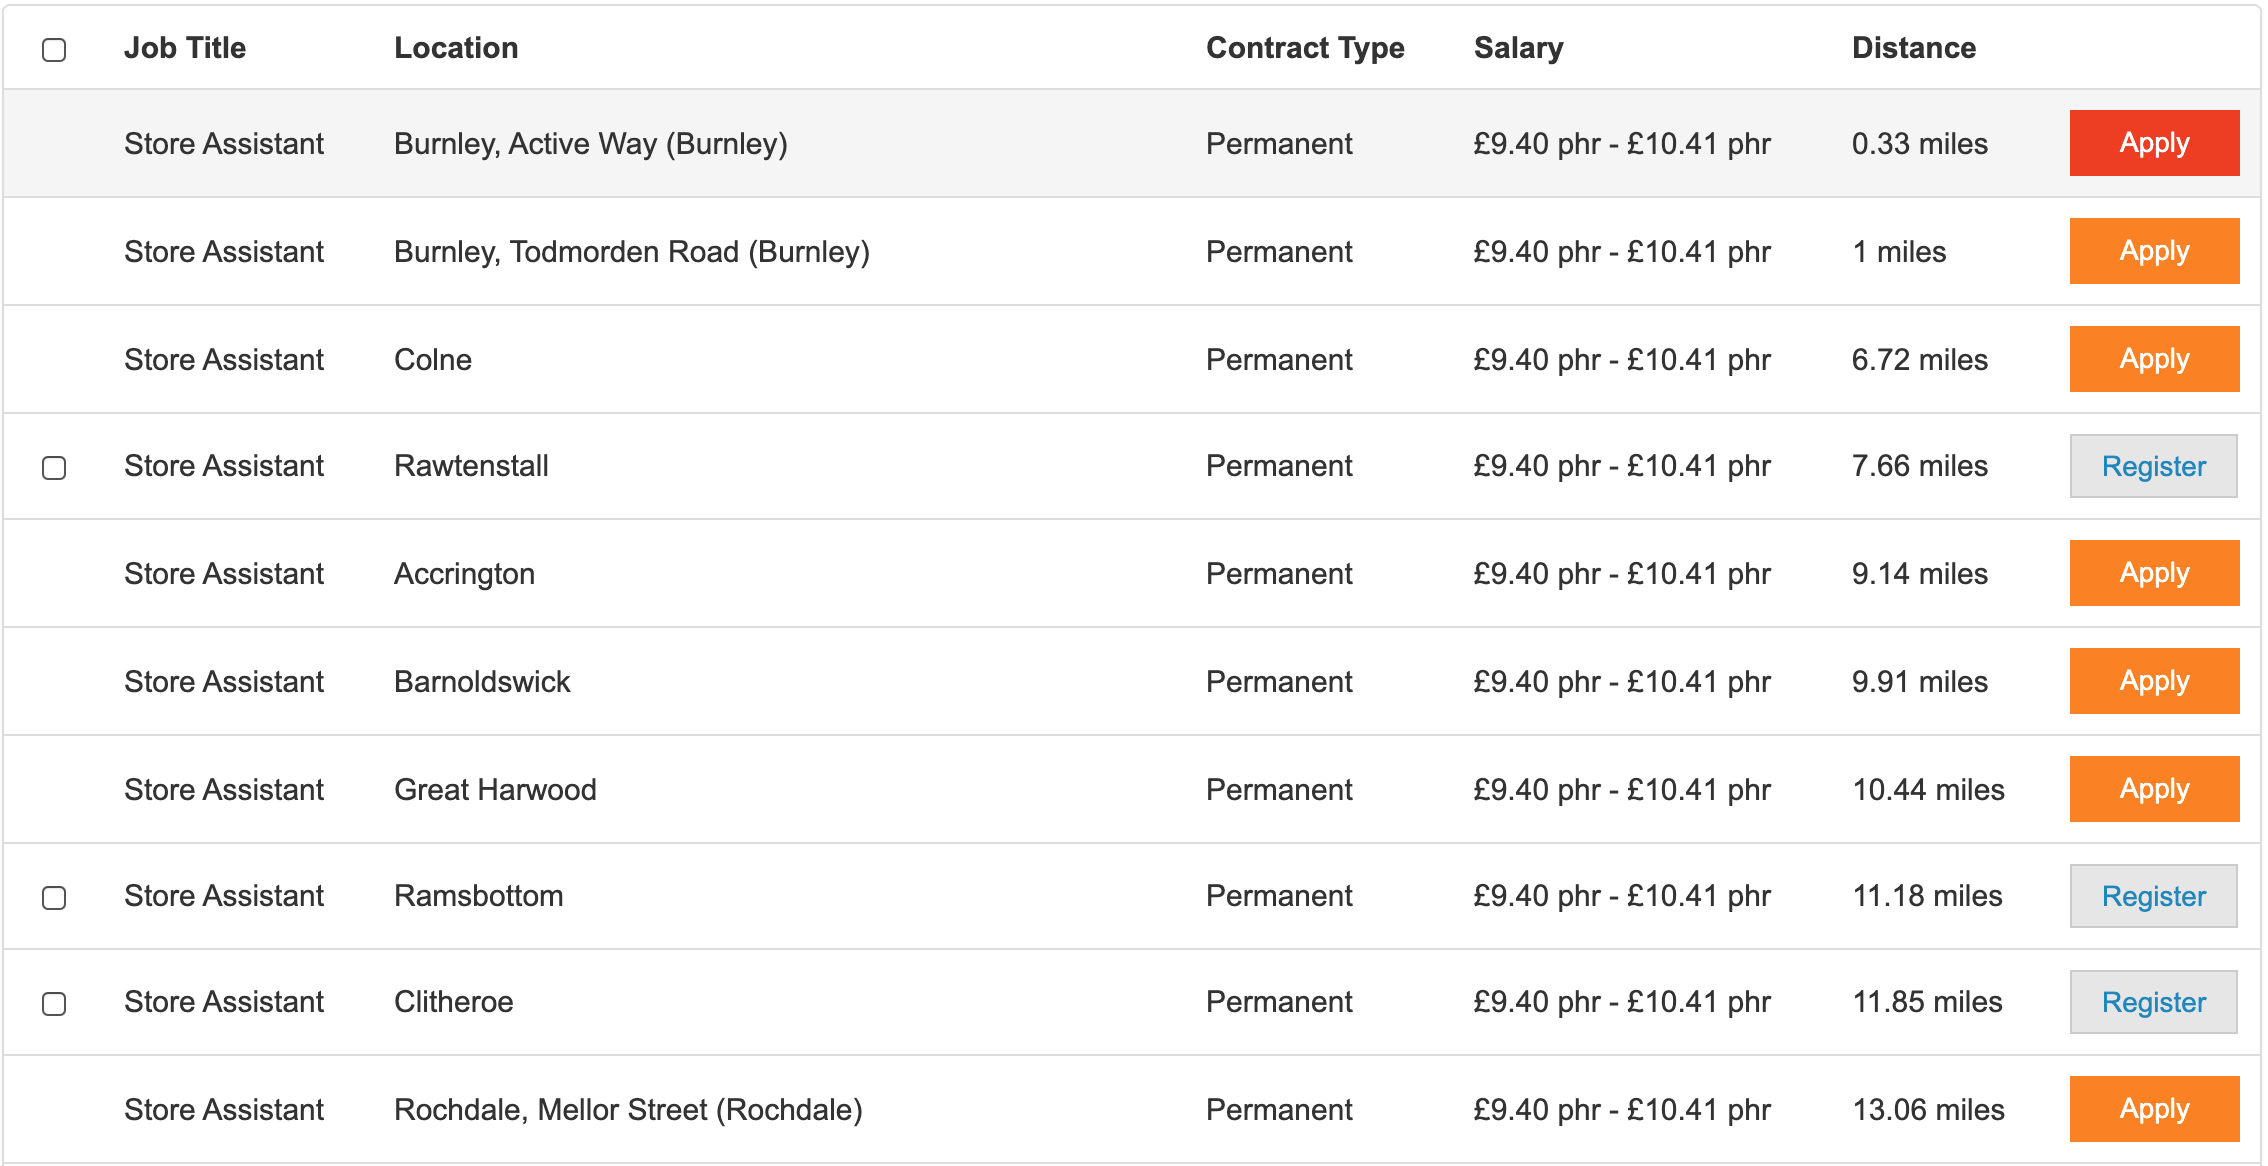
Task: Apply for the Colne store job
Action: point(2153,359)
